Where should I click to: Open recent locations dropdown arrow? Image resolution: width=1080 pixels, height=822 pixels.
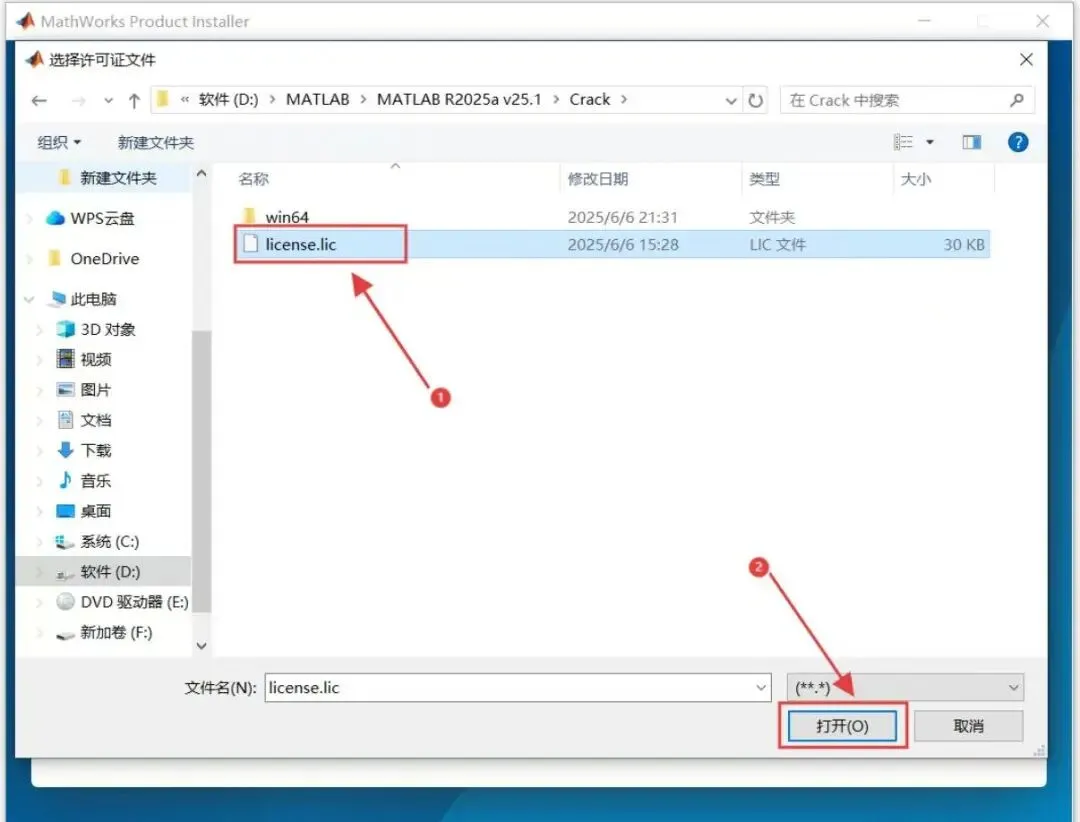click(x=108, y=101)
